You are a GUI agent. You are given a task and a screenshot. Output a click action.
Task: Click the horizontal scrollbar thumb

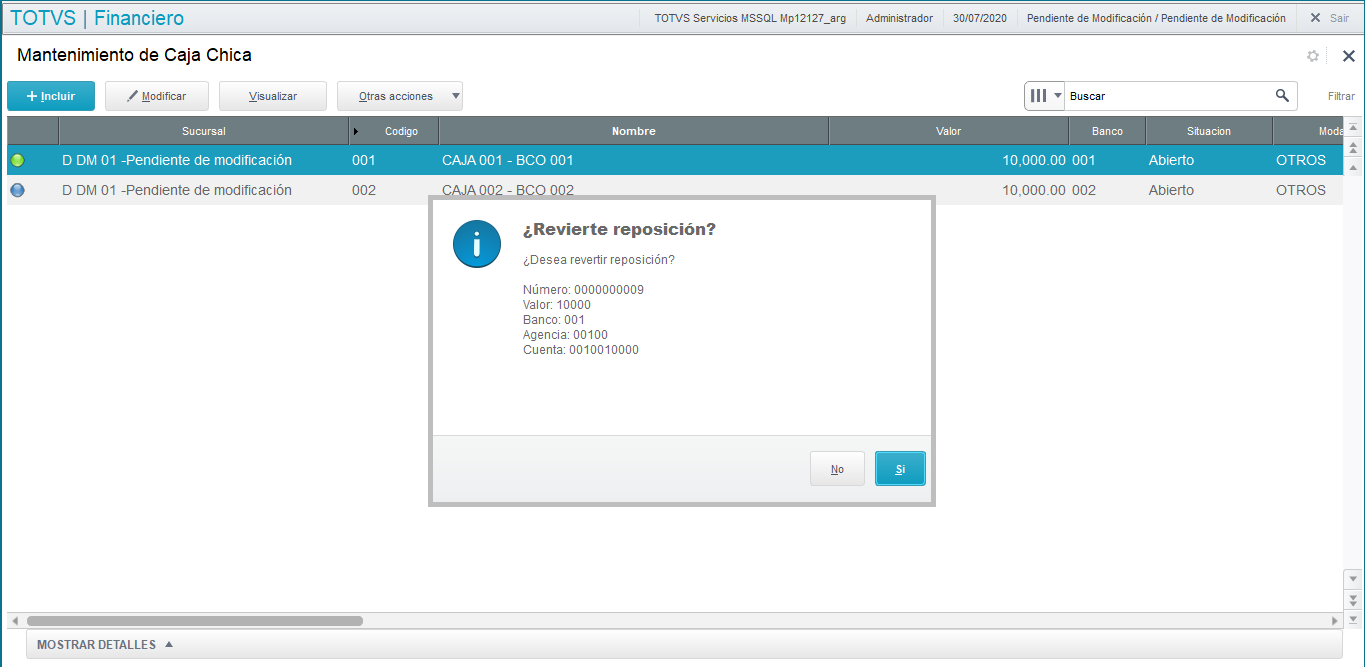click(x=195, y=621)
